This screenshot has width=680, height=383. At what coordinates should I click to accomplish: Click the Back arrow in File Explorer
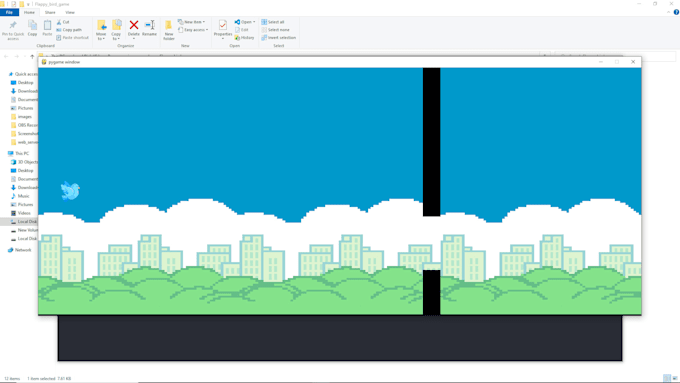(x=6, y=56)
